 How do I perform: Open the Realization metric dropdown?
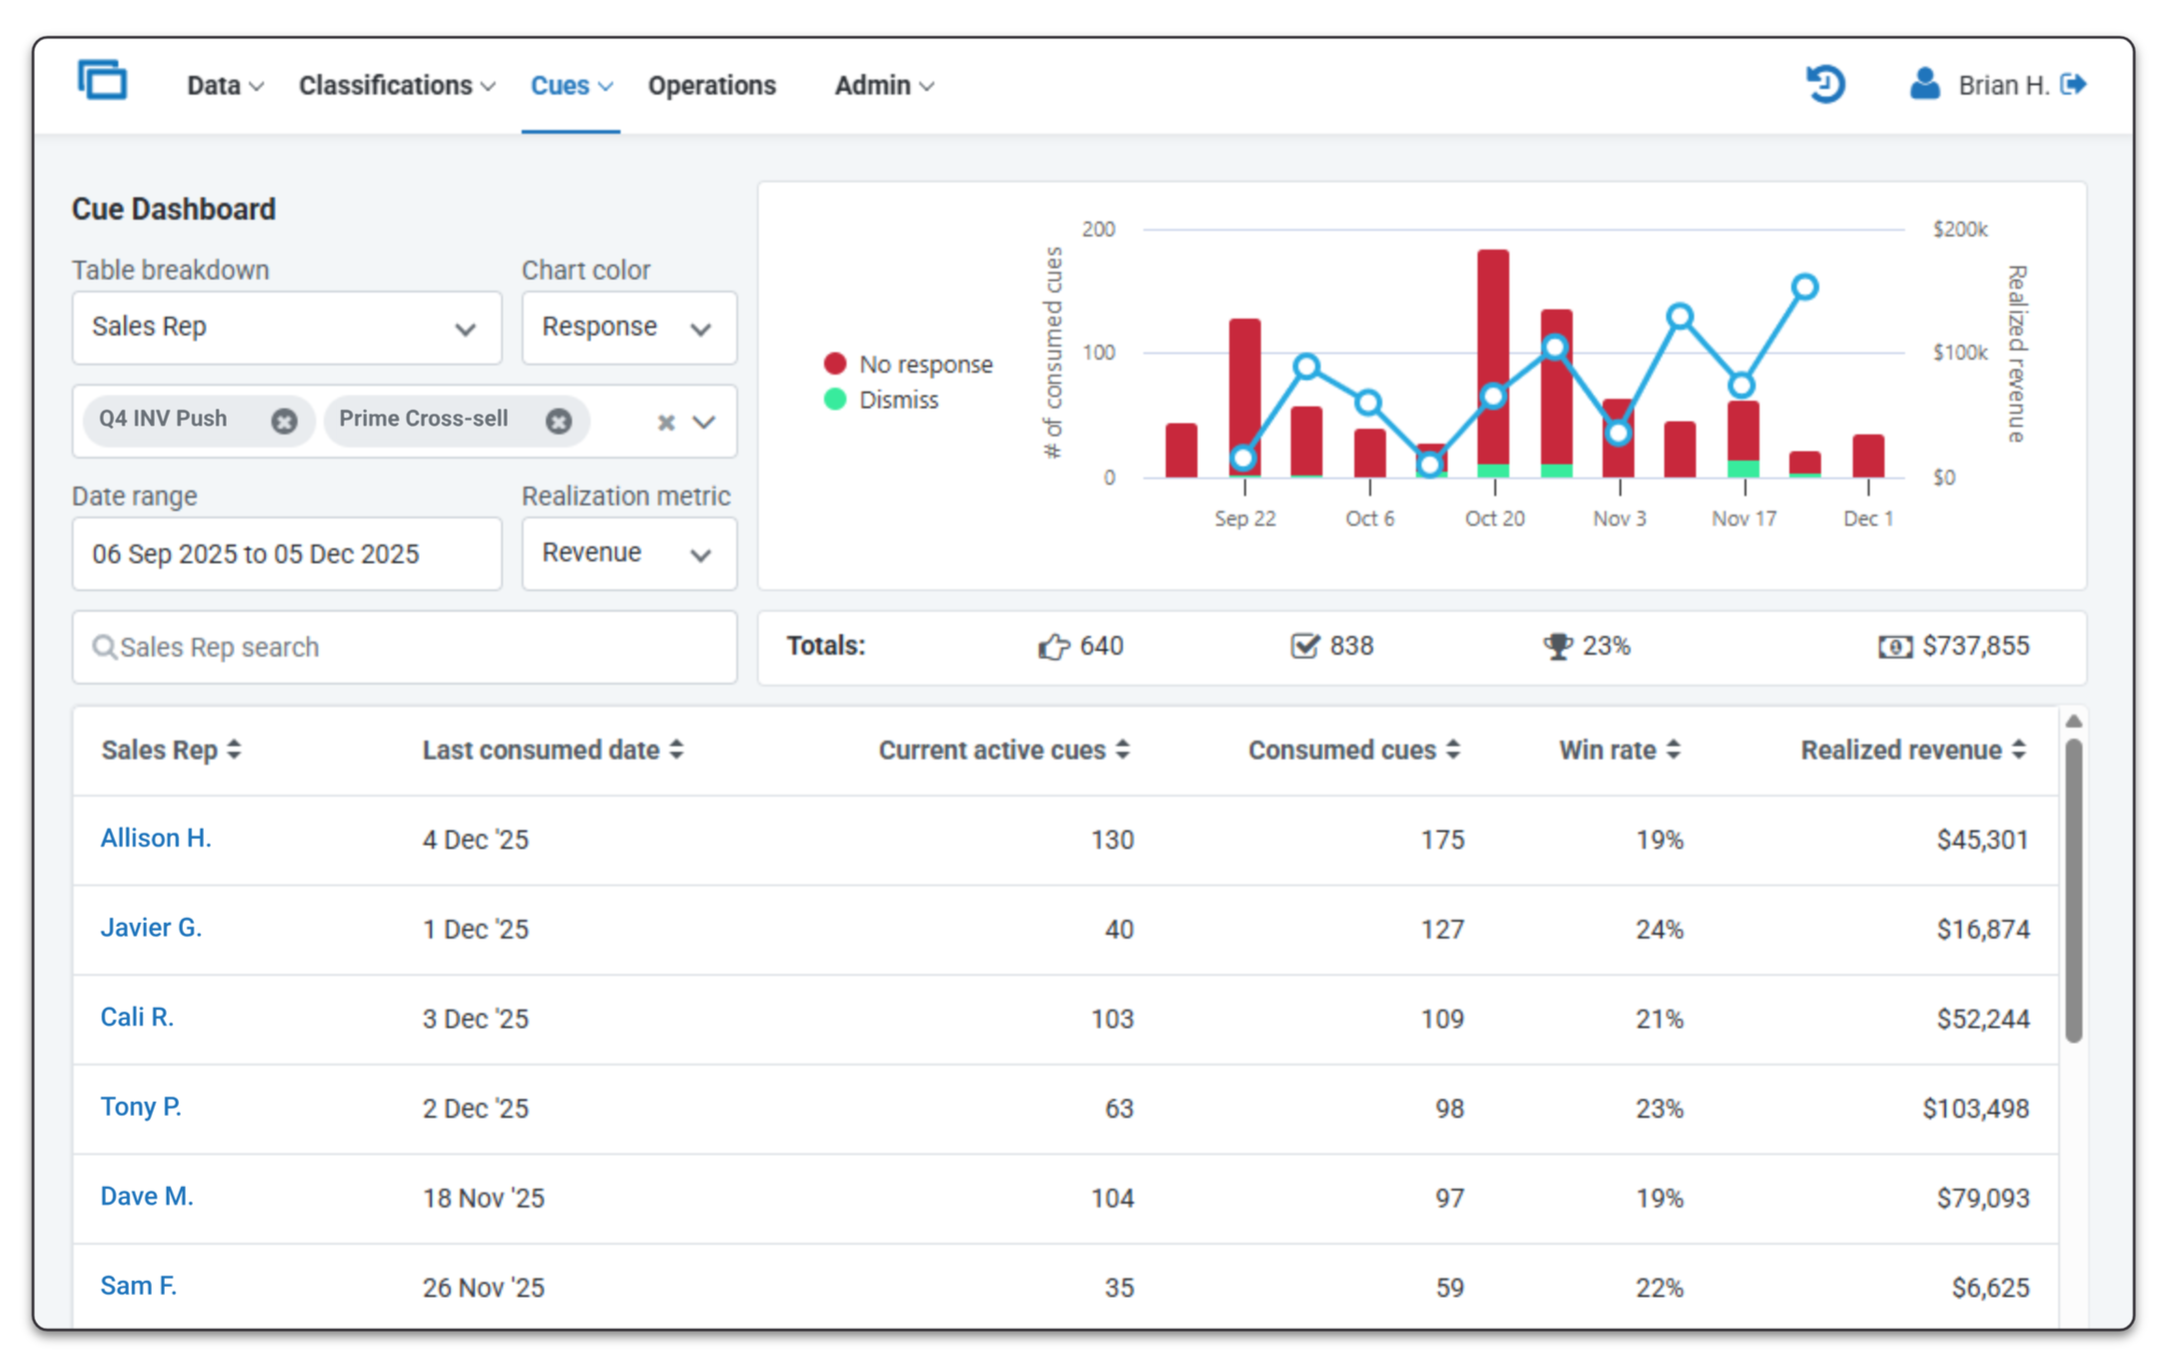628,553
